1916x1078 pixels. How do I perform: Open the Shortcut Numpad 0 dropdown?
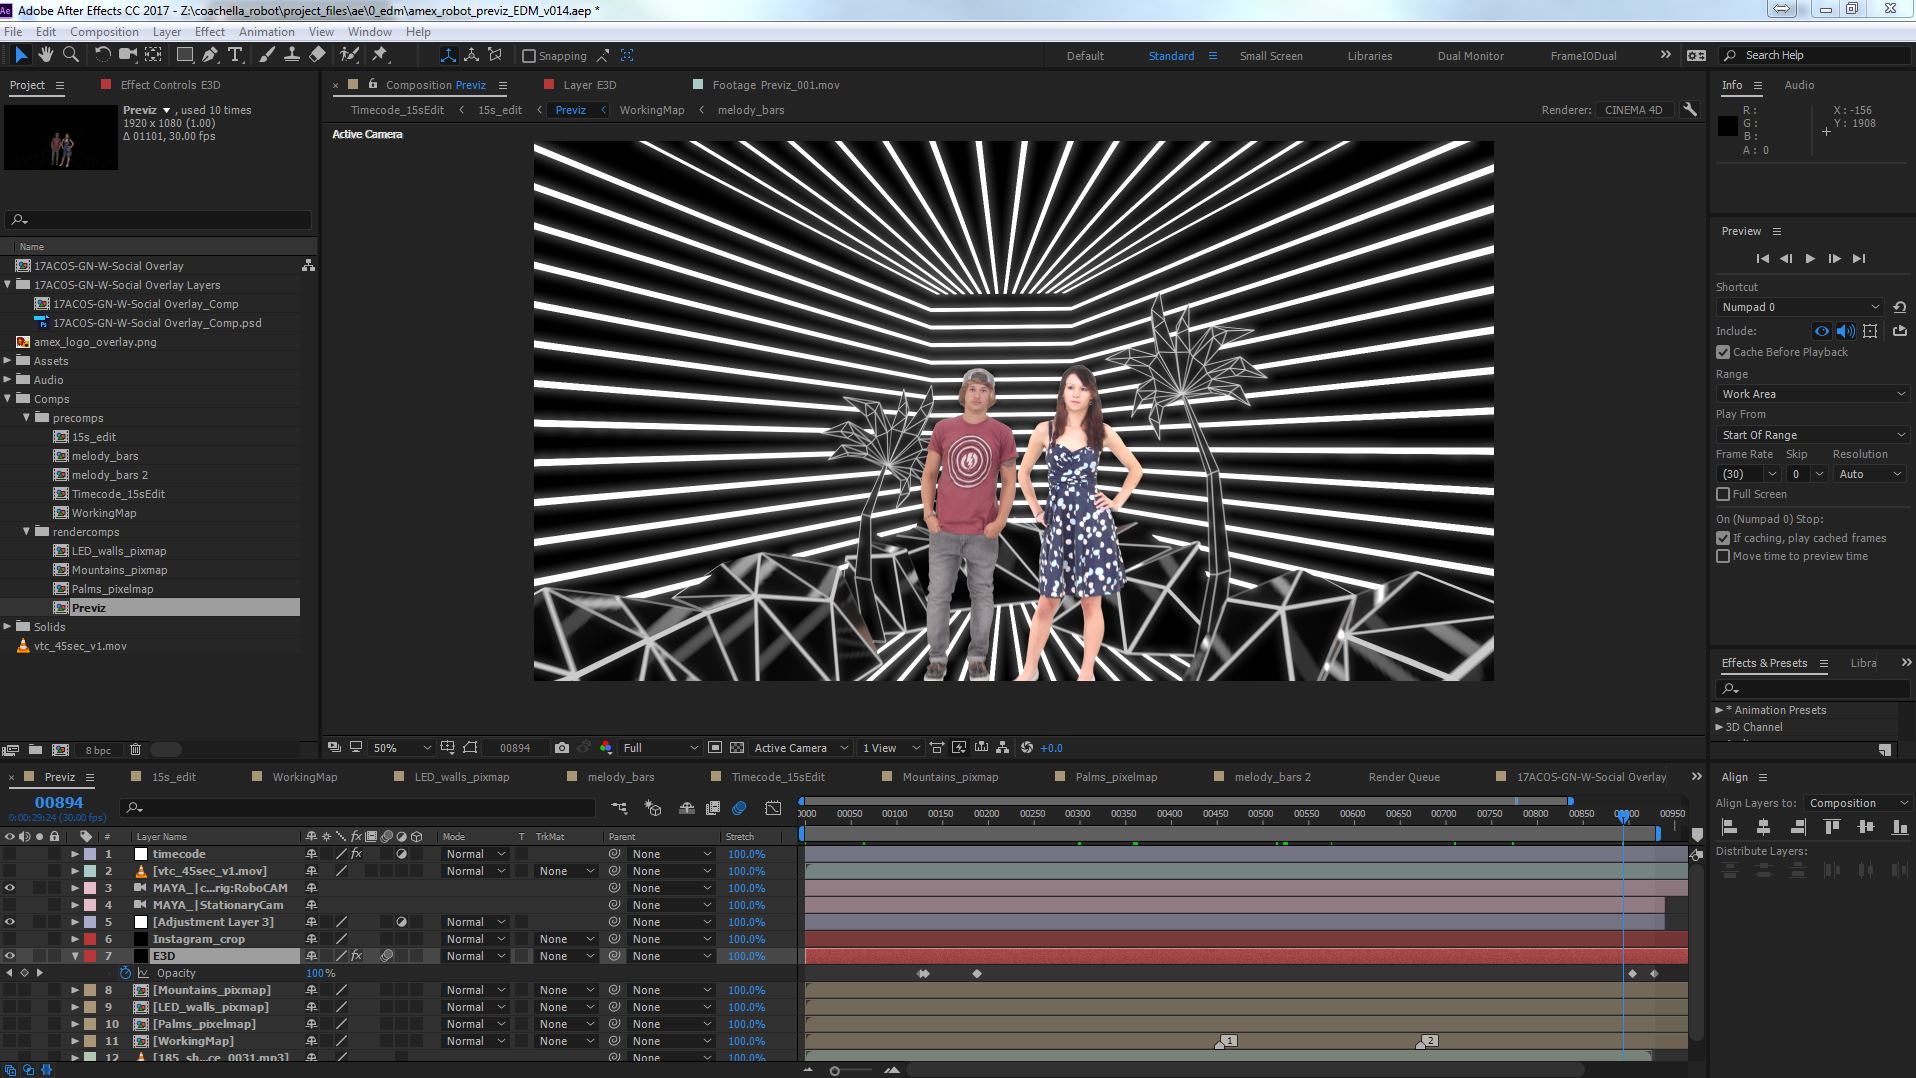pos(1800,307)
